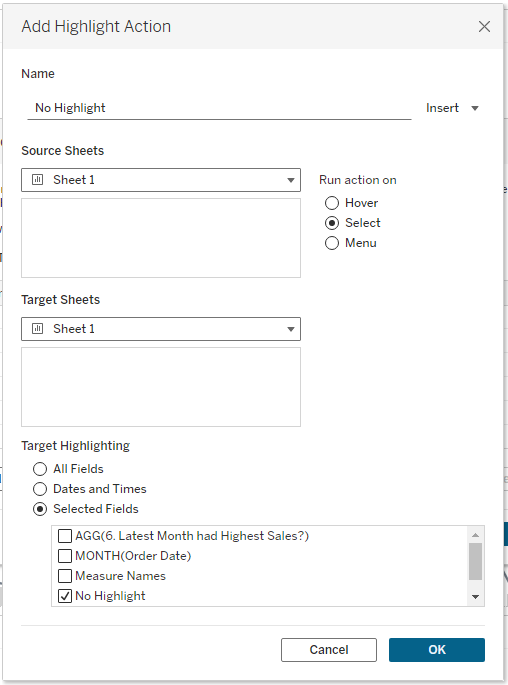Click the Target Sheets worksheet icon

click(x=38, y=329)
